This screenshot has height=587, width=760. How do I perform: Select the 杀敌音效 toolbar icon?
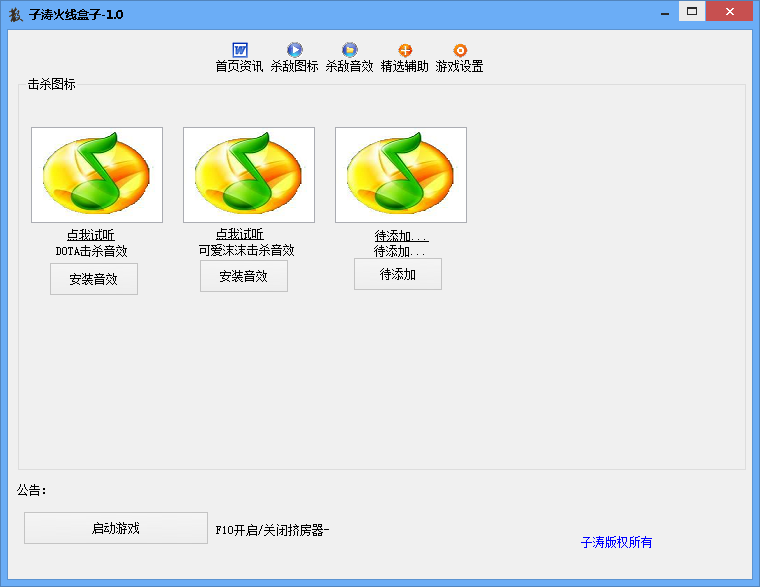coord(349,50)
